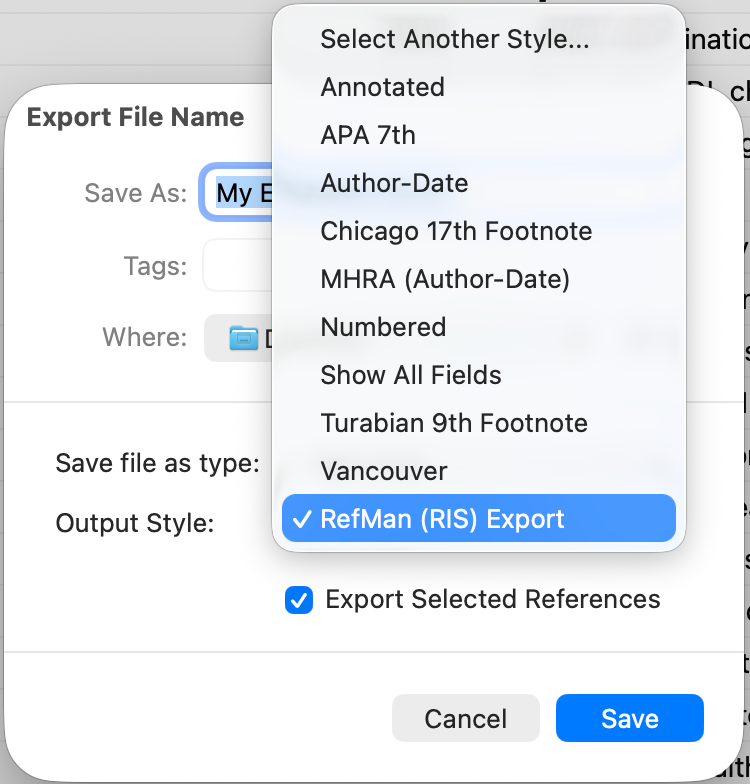Cancel the export dialog
750x784 pixels.
[x=466, y=718]
